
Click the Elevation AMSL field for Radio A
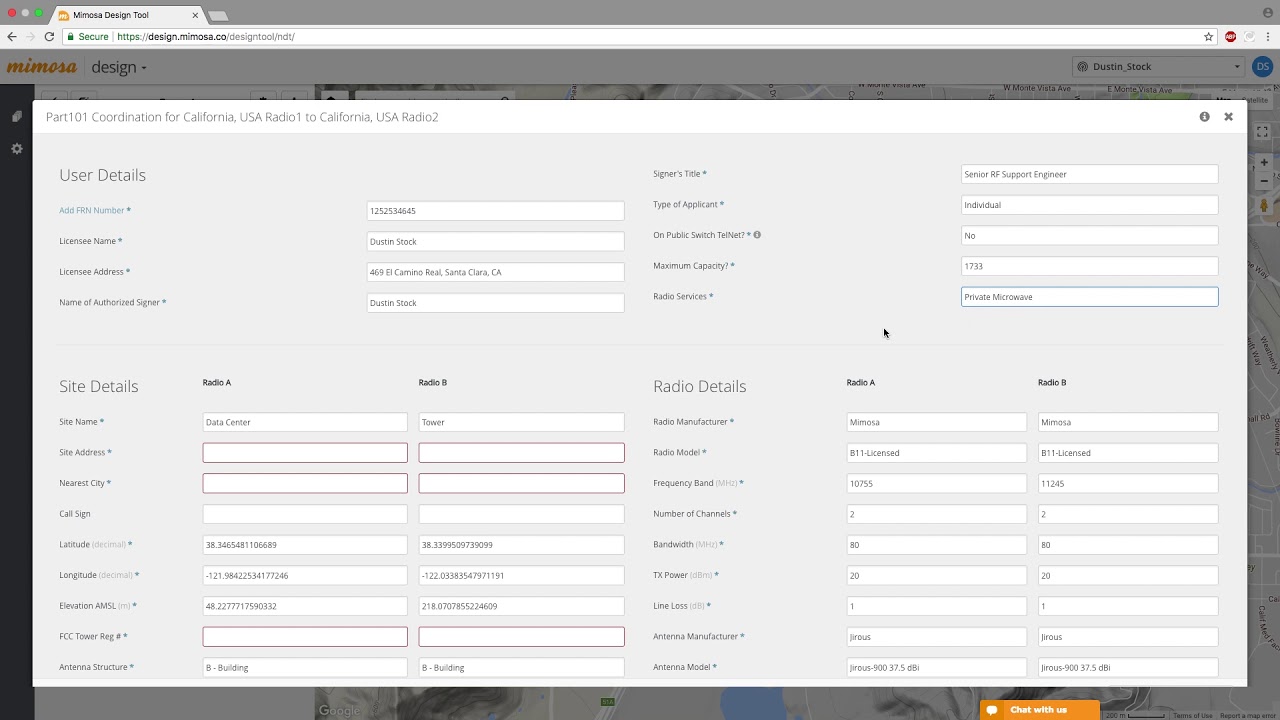(305, 606)
